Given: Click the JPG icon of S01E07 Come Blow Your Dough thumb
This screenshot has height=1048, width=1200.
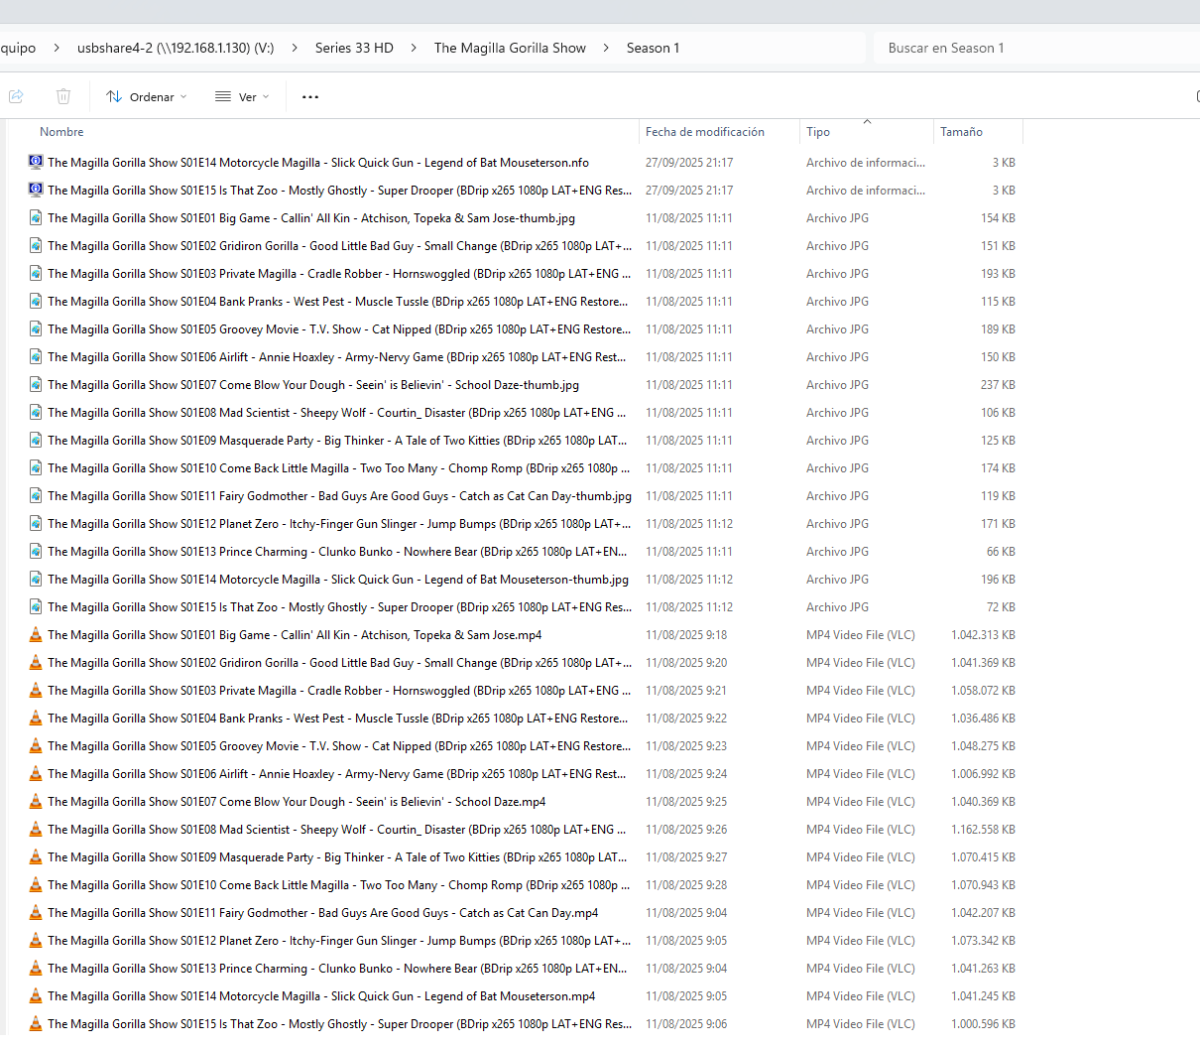Looking at the screenshot, I should point(36,385).
